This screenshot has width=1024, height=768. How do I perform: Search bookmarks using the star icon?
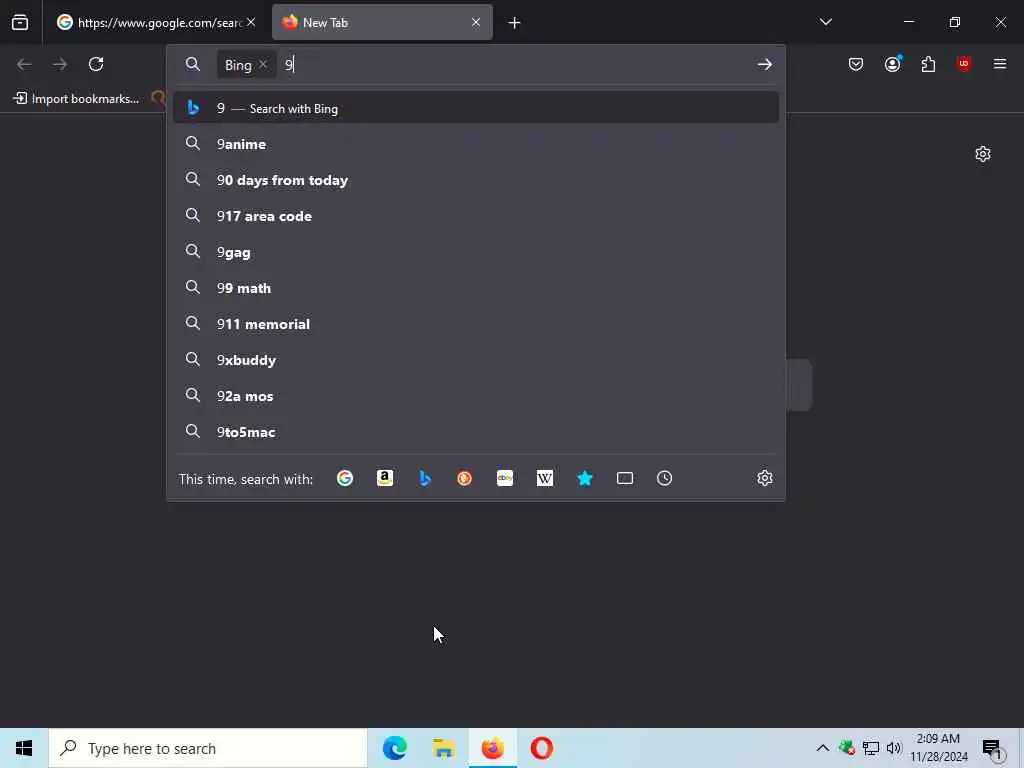point(584,478)
